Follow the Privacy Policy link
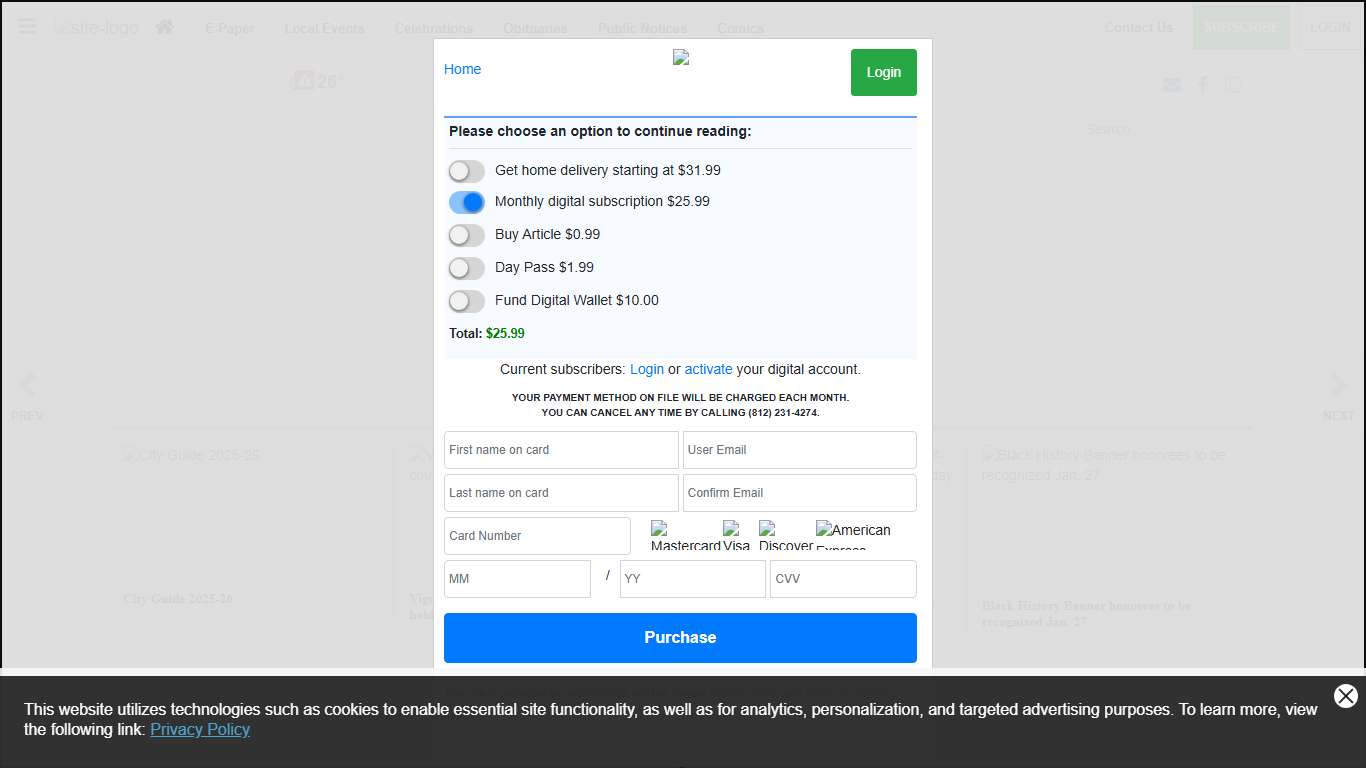Image resolution: width=1366 pixels, height=768 pixels. (200, 729)
